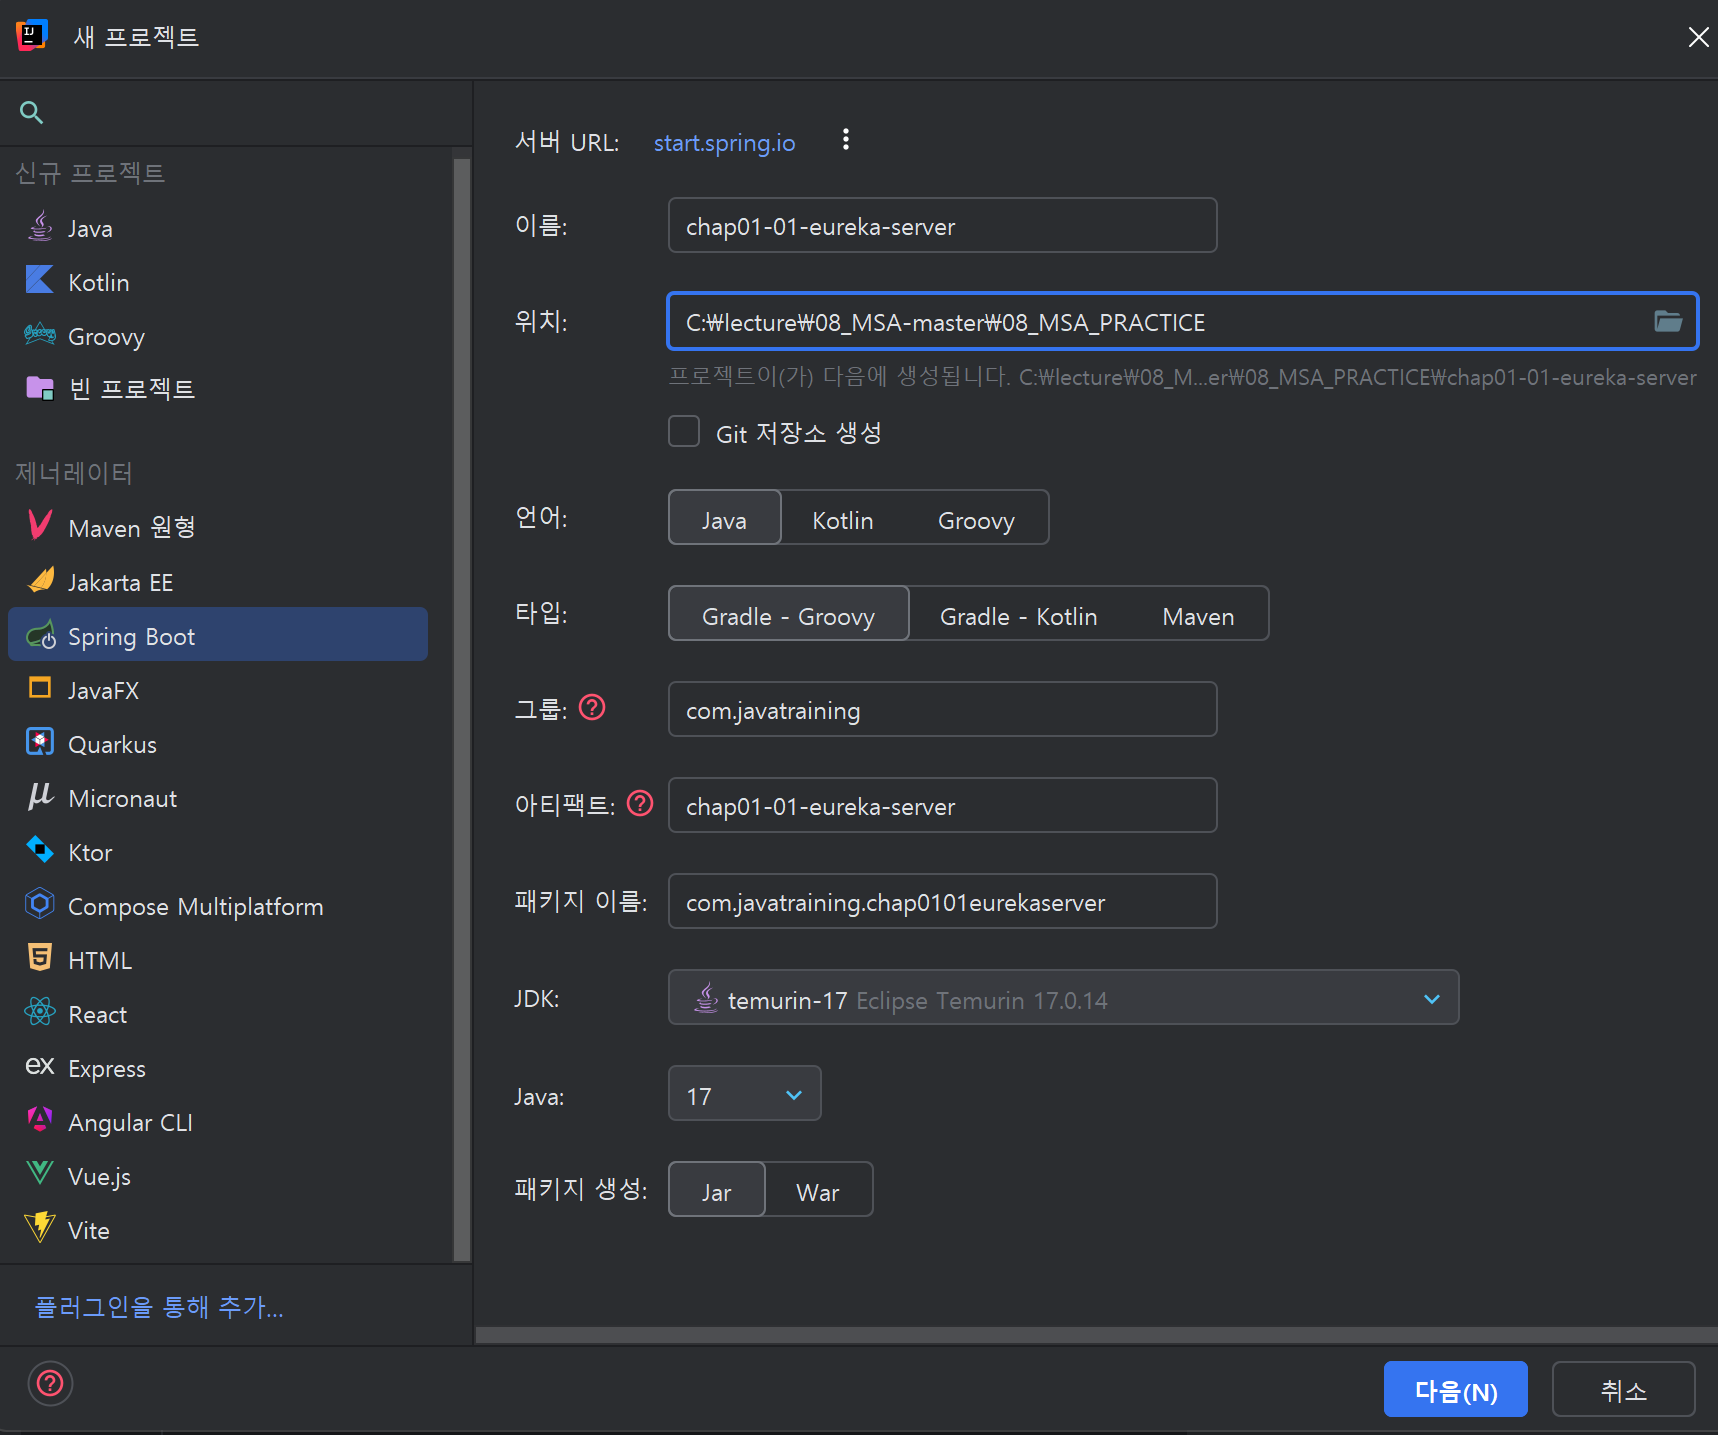
Task: Edit the 패키지 이름 field
Action: (943, 902)
